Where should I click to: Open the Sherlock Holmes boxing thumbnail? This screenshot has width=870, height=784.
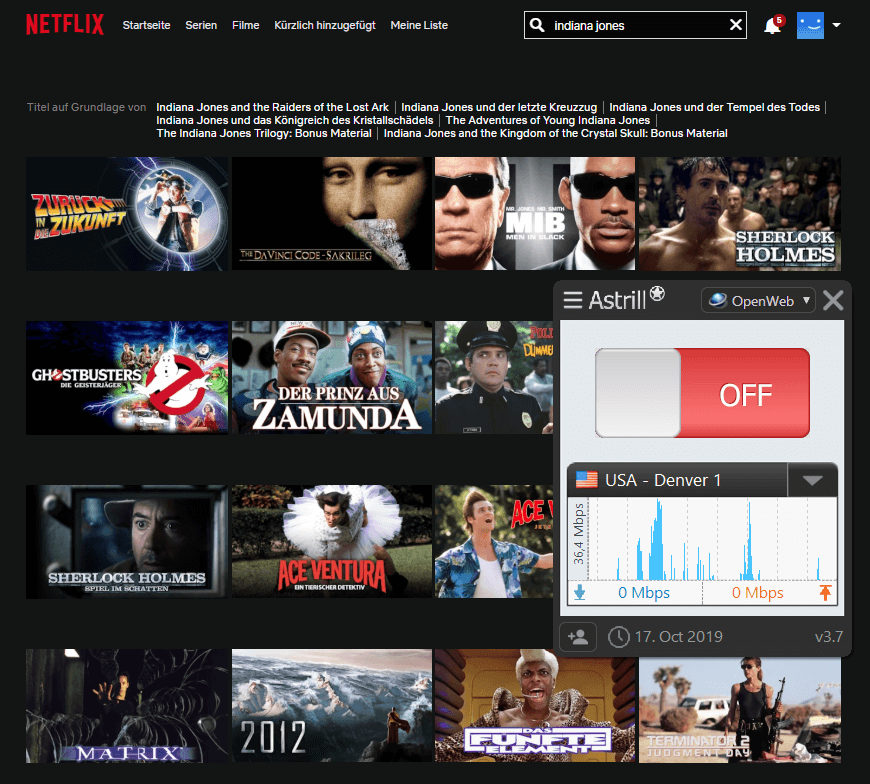740,214
